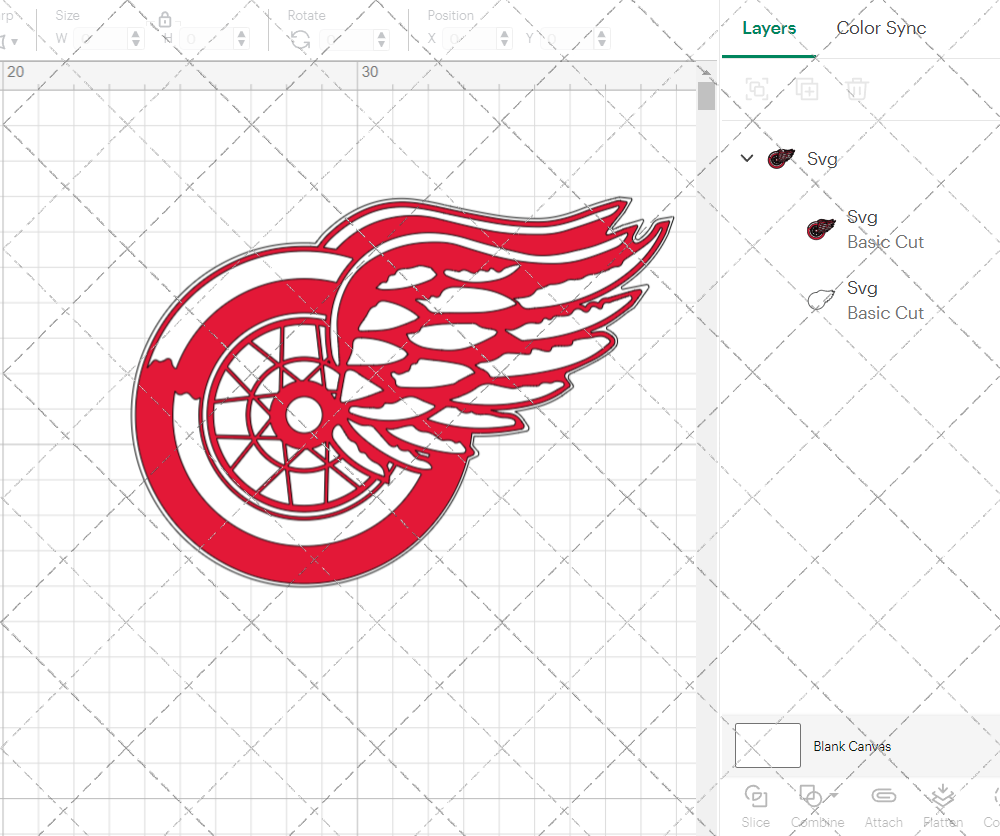Screen dimensions: 1000x836
Task: Click the canvas vertical scrollbar thumb
Action: (x=706, y=96)
